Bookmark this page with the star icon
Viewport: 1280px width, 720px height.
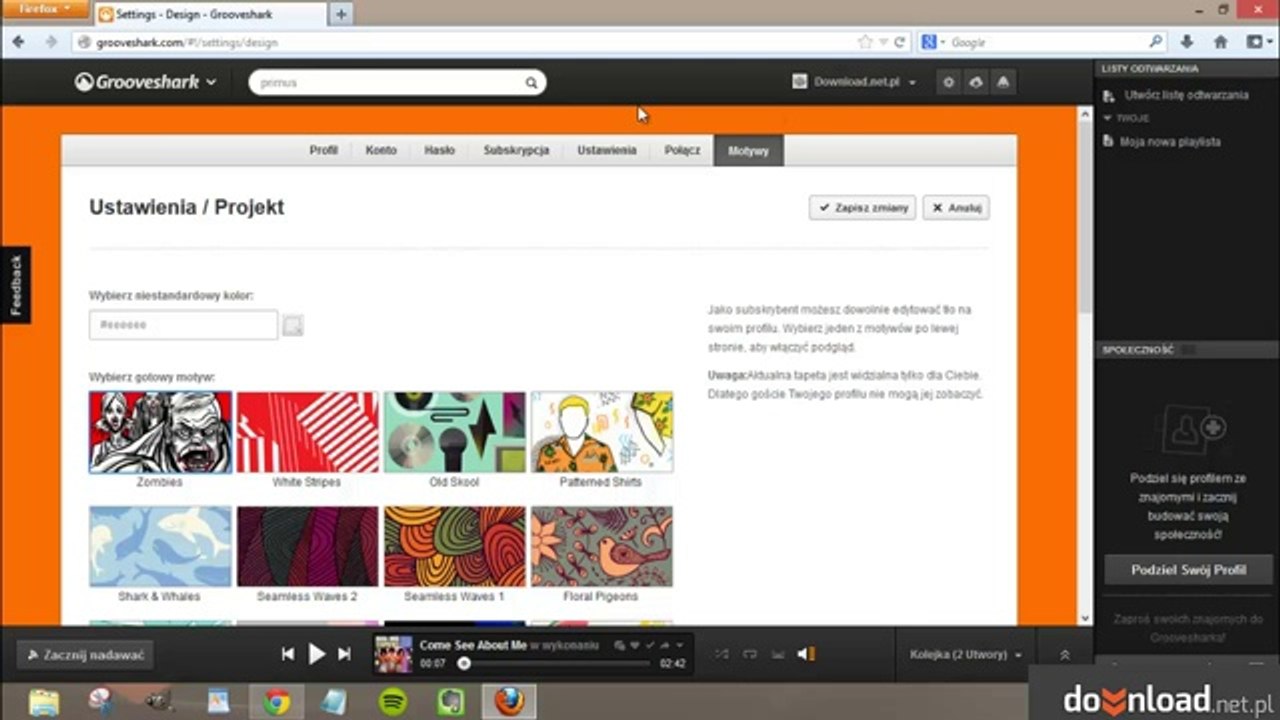point(865,42)
